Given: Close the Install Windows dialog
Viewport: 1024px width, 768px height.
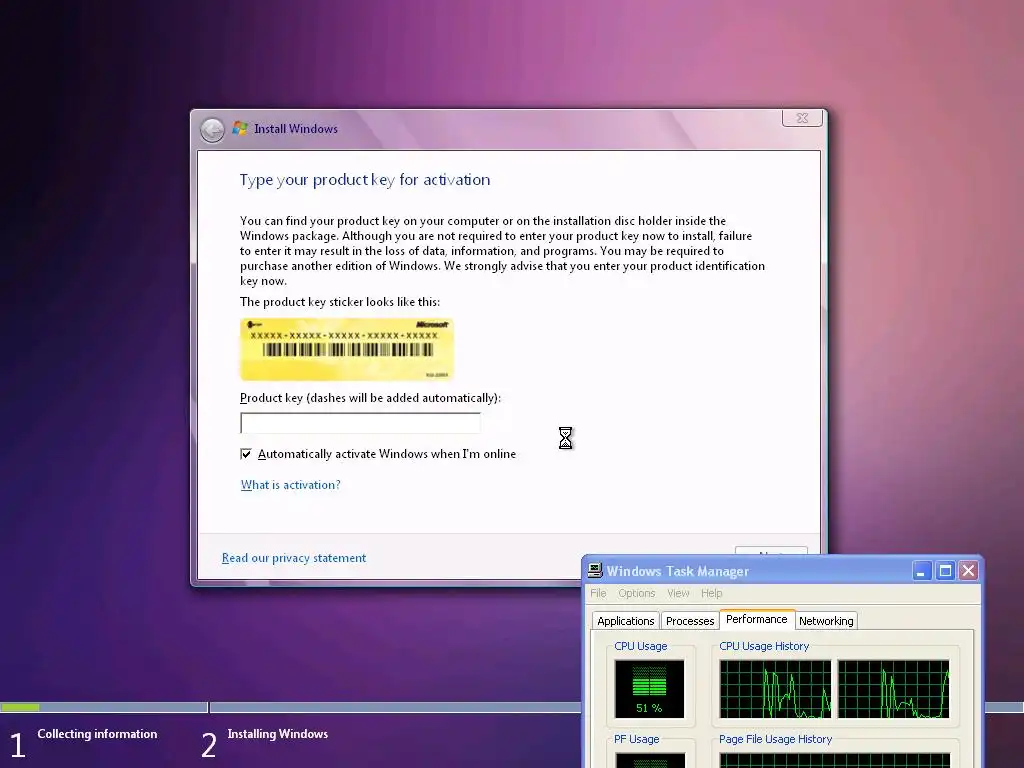Looking at the screenshot, I should pyautogui.click(x=802, y=118).
